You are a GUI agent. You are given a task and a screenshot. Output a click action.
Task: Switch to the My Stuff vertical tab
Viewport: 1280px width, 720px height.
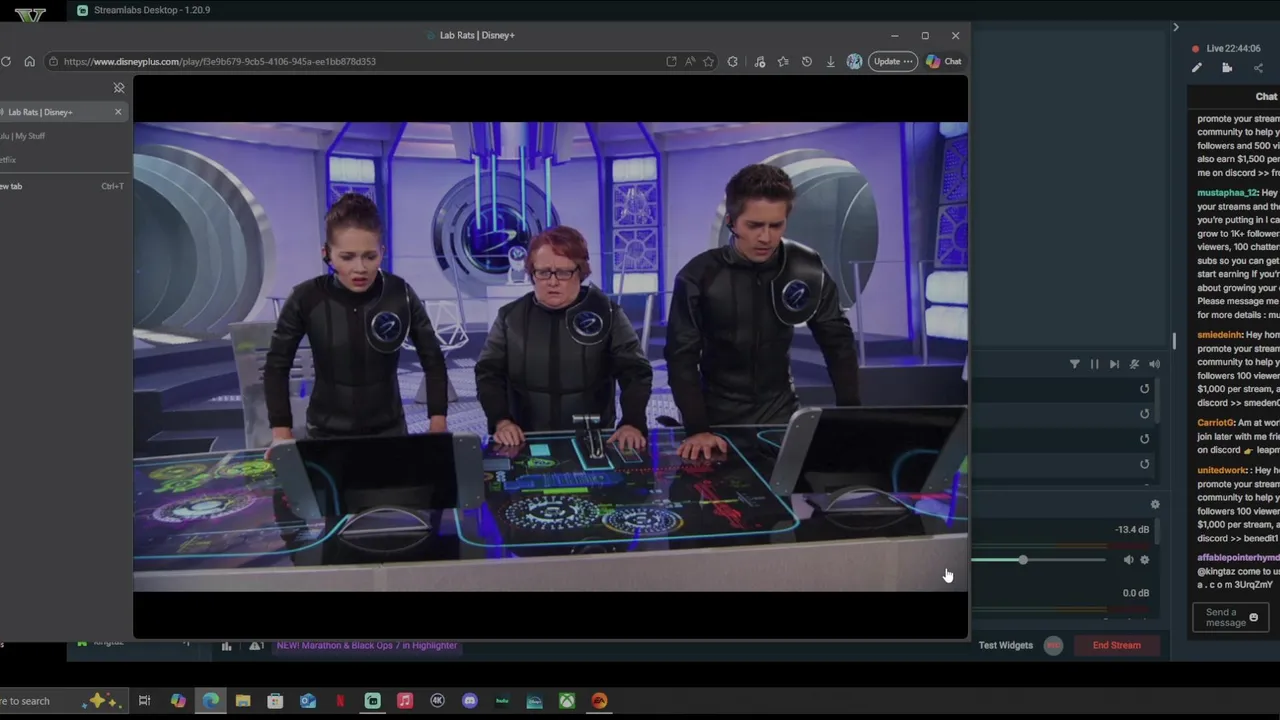pyautogui.click(x=62, y=136)
